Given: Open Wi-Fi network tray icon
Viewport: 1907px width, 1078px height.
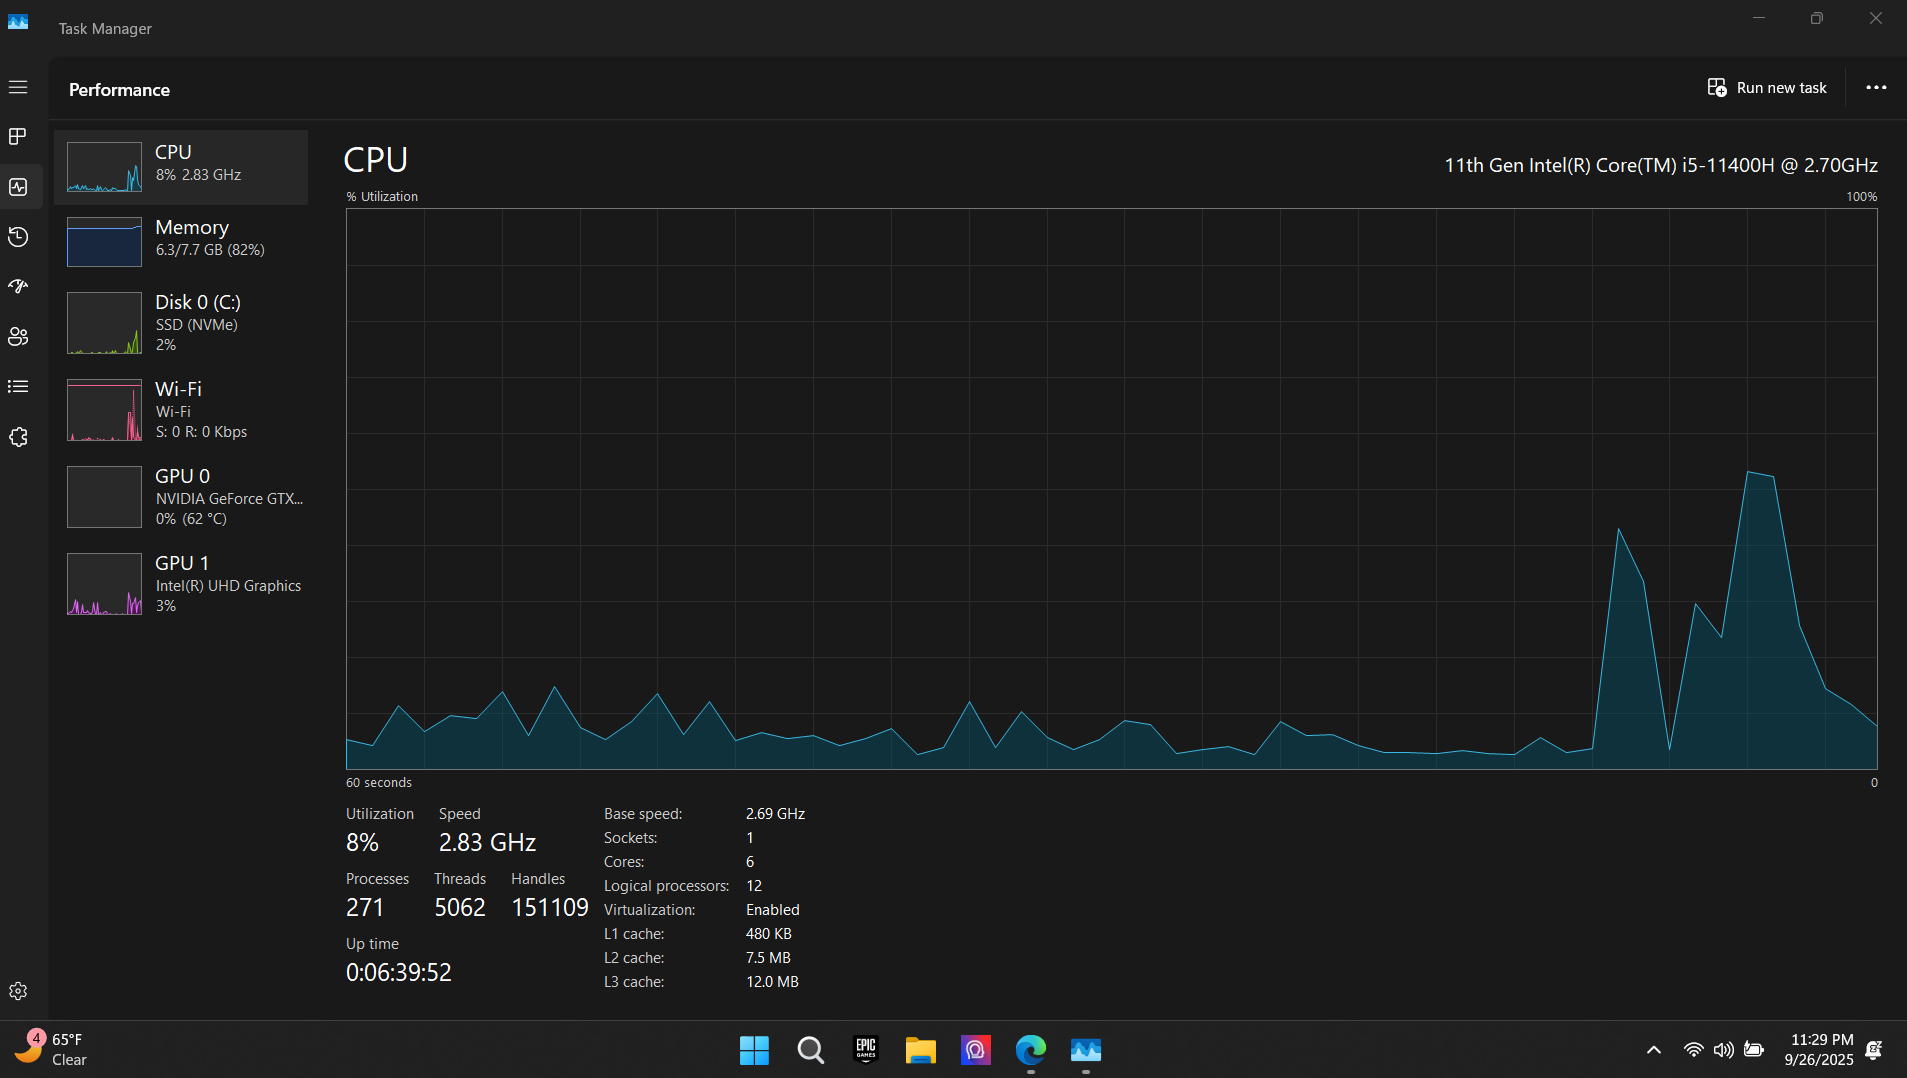Looking at the screenshot, I should click(x=1693, y=1050).
